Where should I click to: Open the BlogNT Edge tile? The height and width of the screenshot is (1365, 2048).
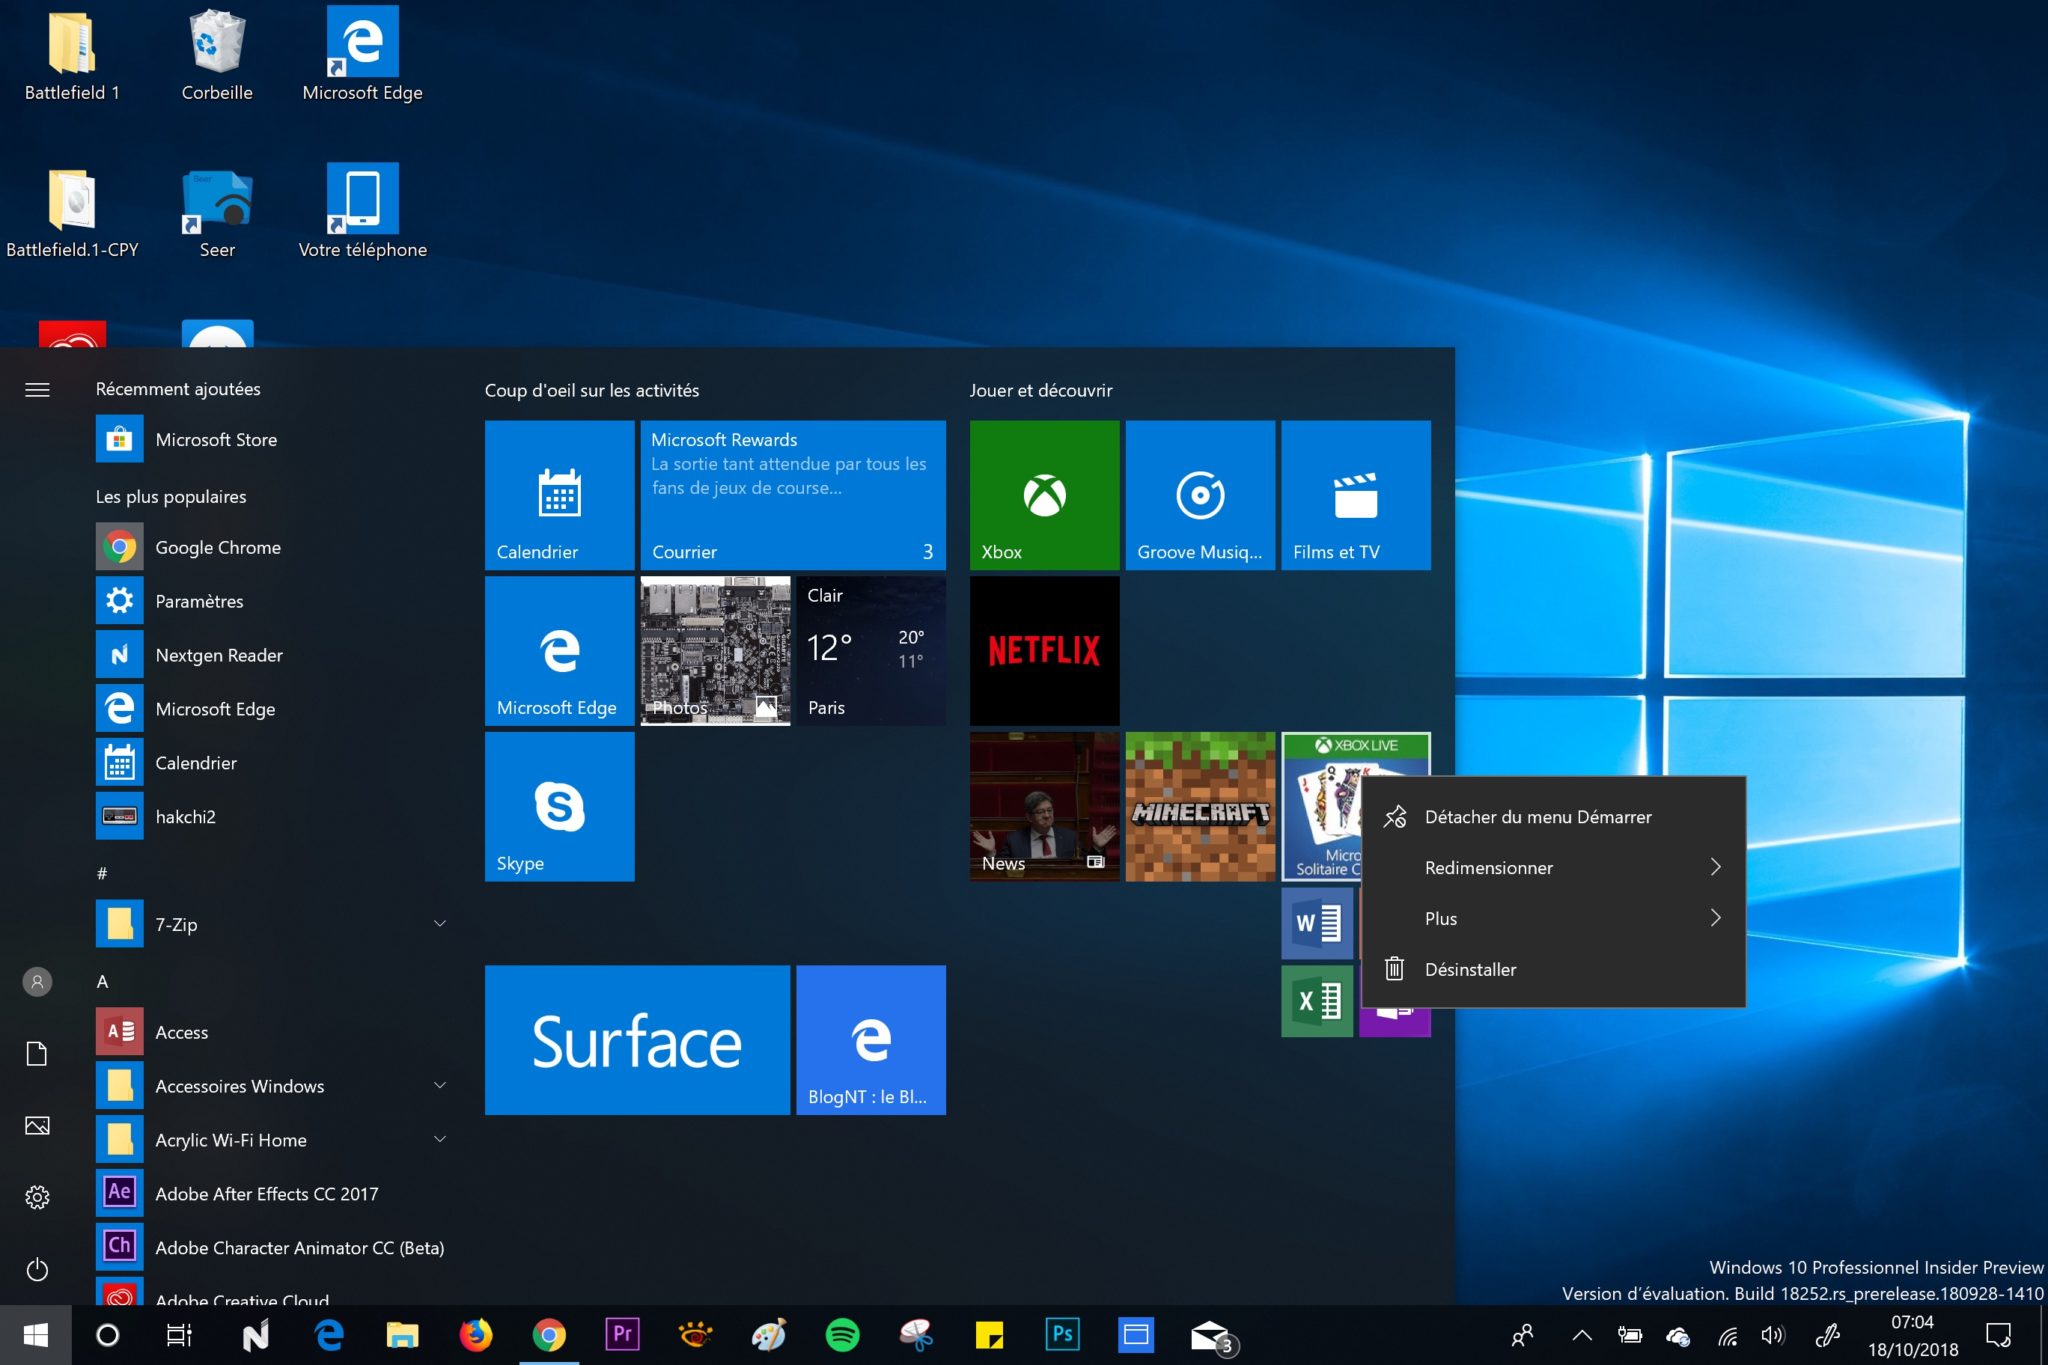871,1040
